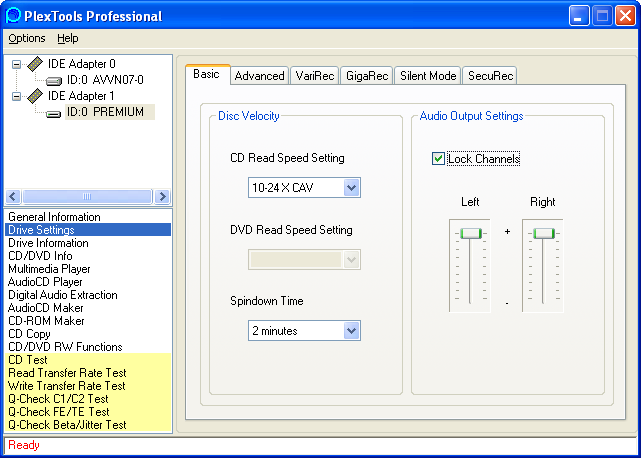Select Q-Check Beta/Jitter Test
The image size is (641, 458).
(88, 425)
